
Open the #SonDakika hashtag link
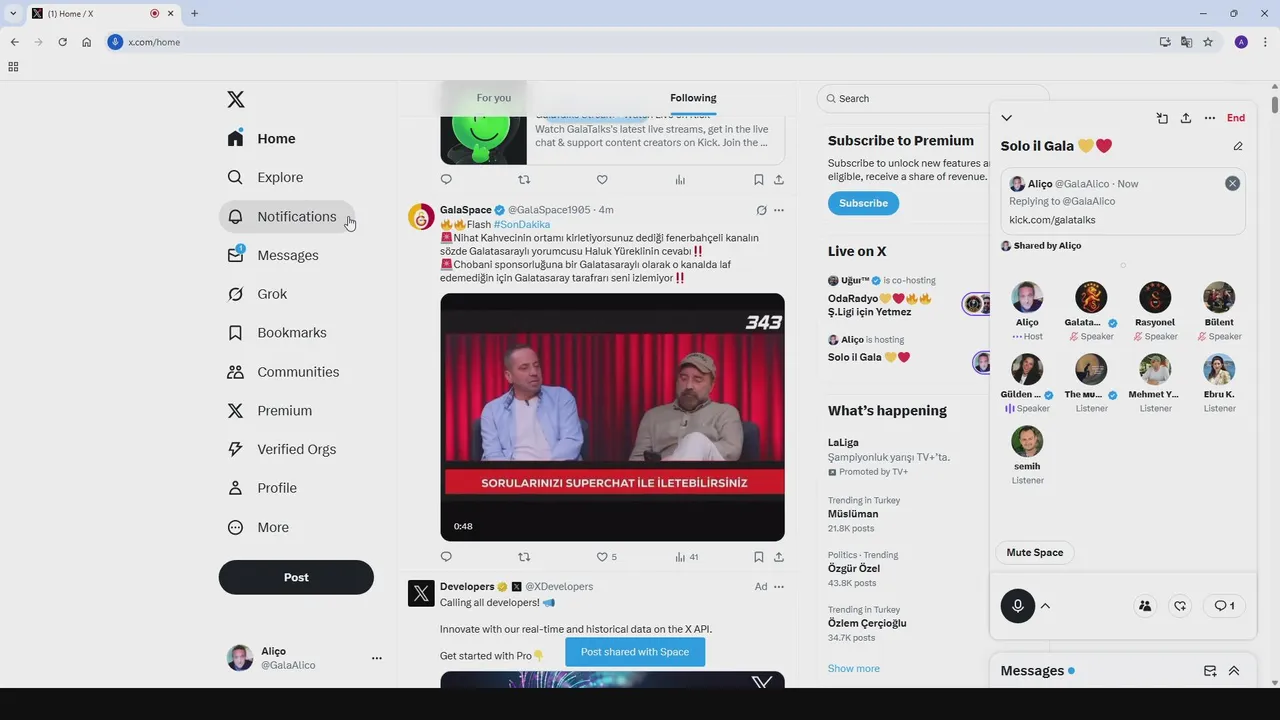tap(522, 225)
